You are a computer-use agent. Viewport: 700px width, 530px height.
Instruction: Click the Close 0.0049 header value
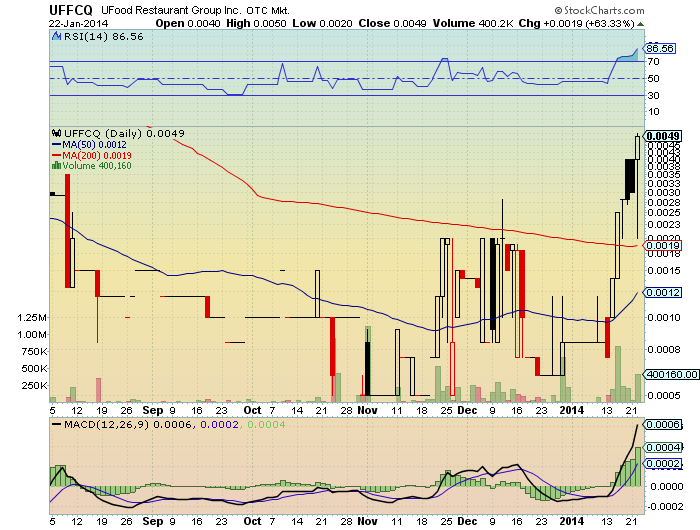392,24
